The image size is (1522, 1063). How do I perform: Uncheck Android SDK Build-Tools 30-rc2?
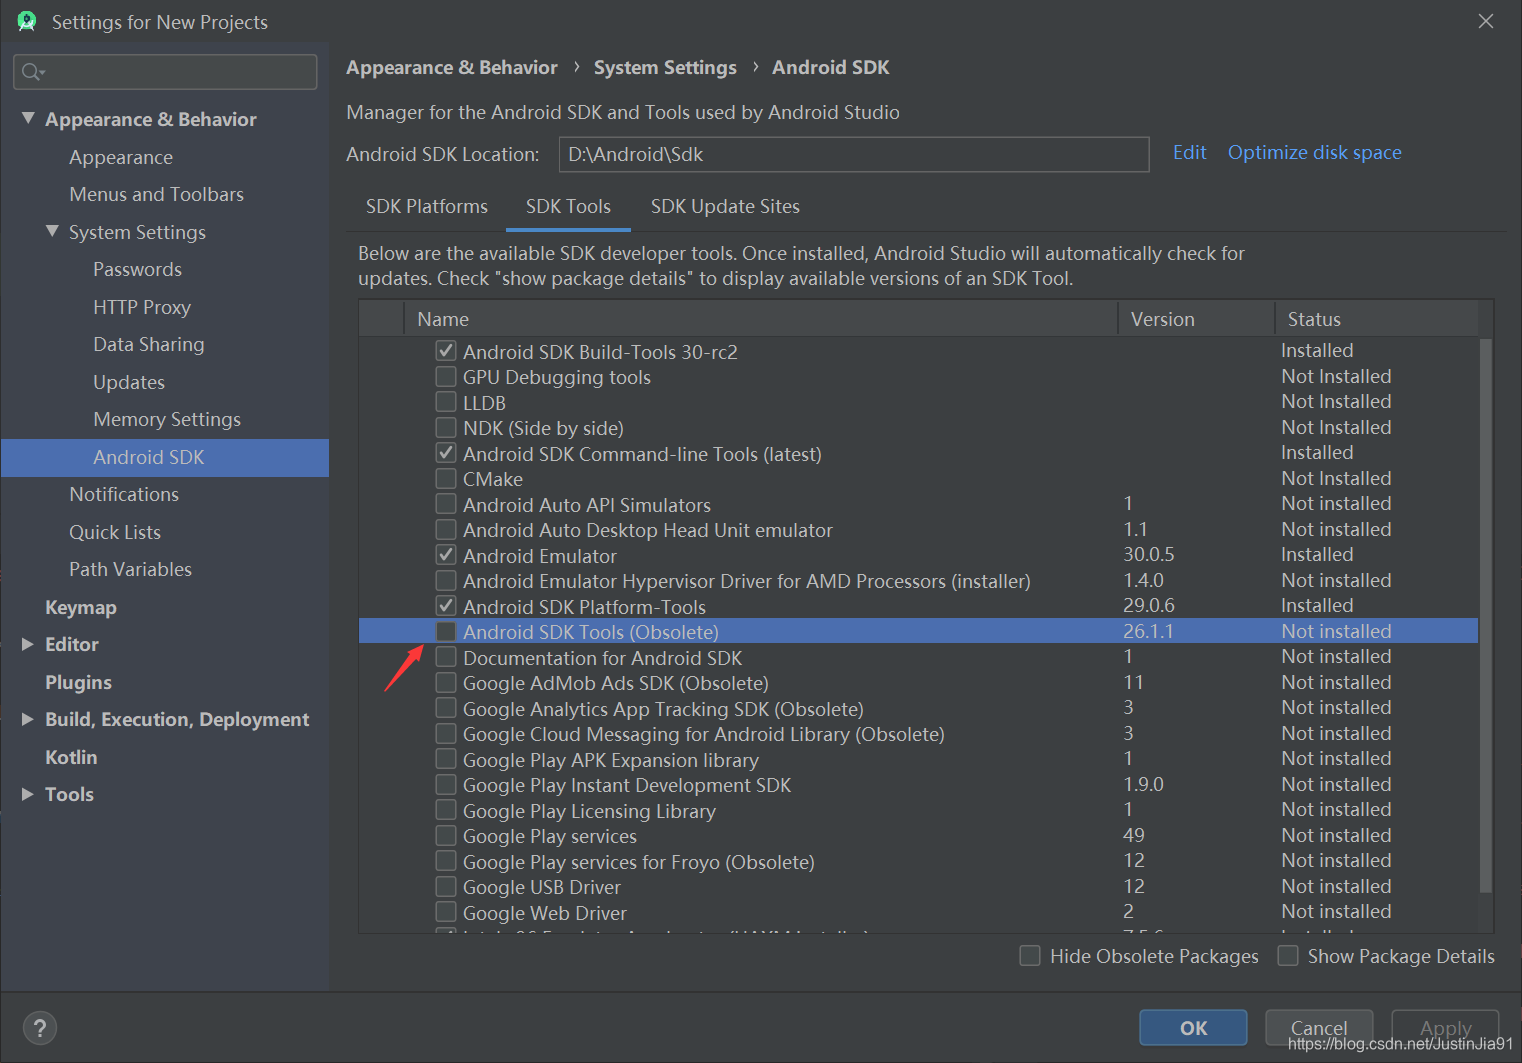pos(446,351)
